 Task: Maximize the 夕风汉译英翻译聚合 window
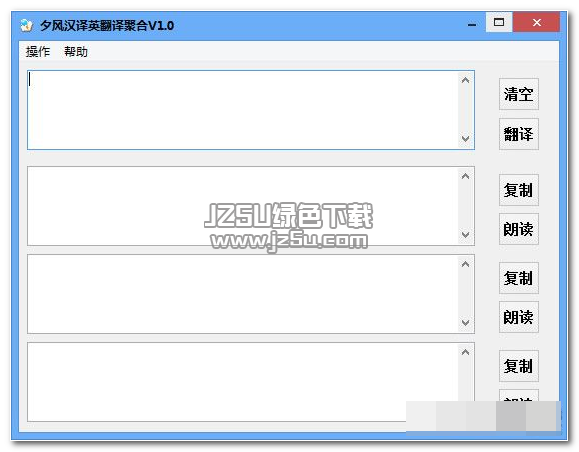[499, 23]
